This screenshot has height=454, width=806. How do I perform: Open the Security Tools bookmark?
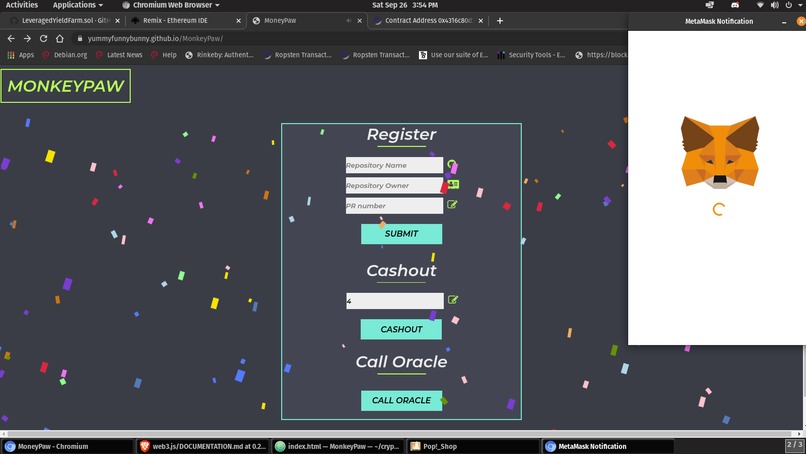pos(532,55)
